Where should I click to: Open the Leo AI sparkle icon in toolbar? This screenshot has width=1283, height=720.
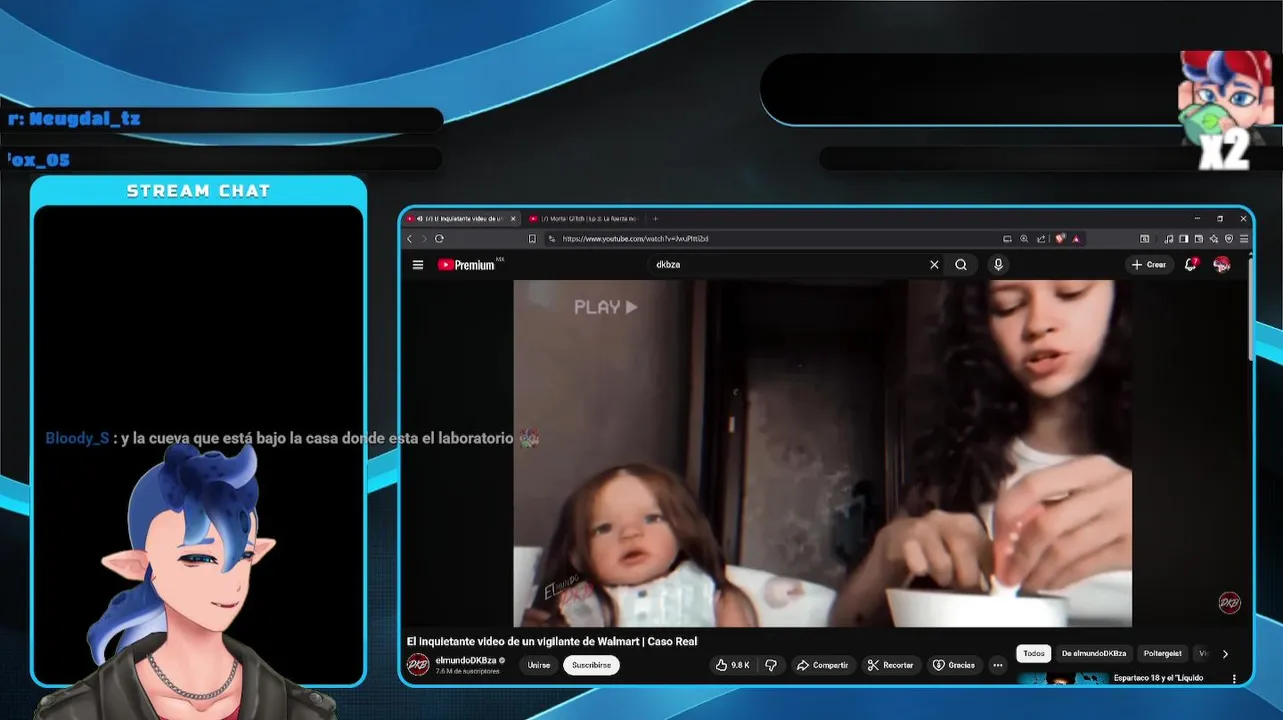click(1214, 239)
